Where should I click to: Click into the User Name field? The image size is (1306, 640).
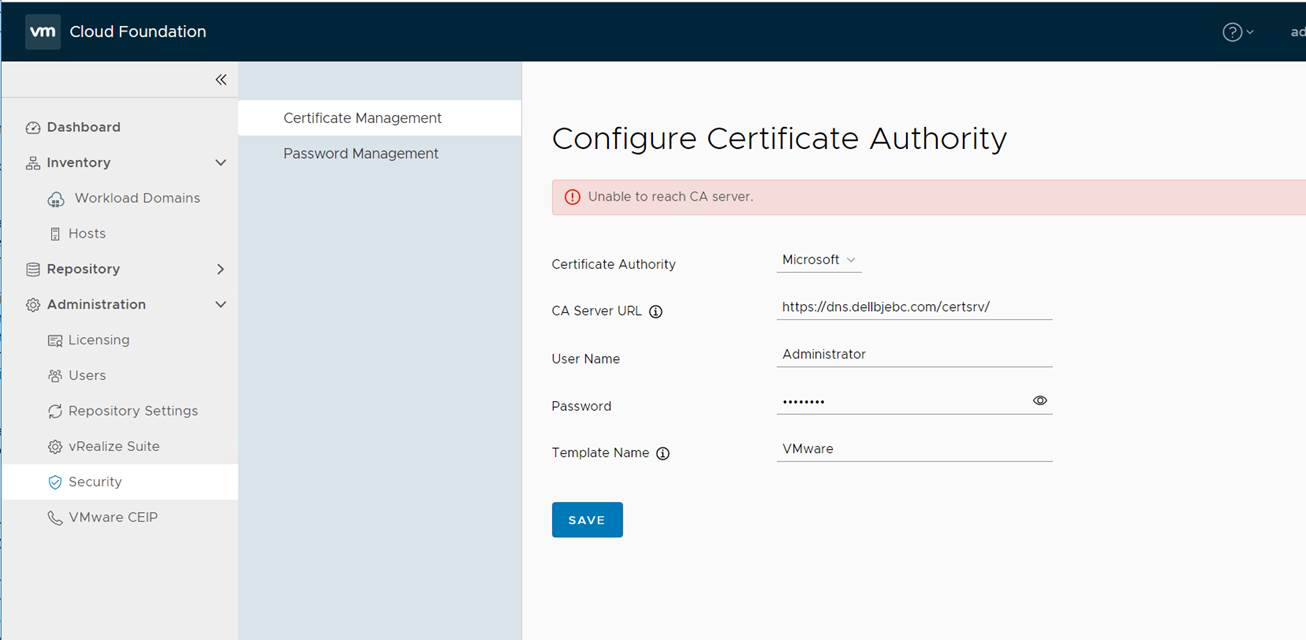pyautogui.click(x=914, y=354)
